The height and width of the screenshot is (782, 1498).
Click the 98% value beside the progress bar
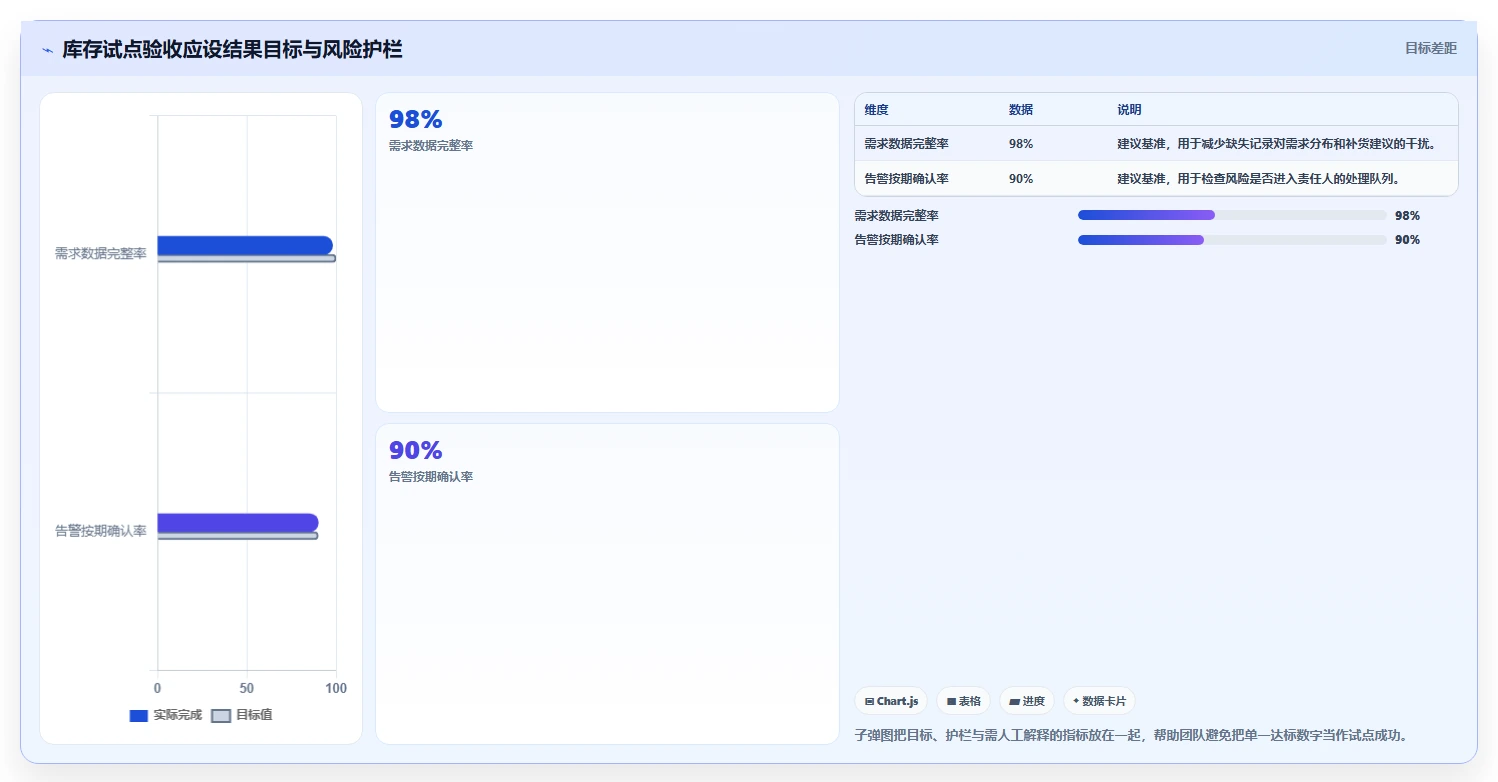[x=1407, y=216]
